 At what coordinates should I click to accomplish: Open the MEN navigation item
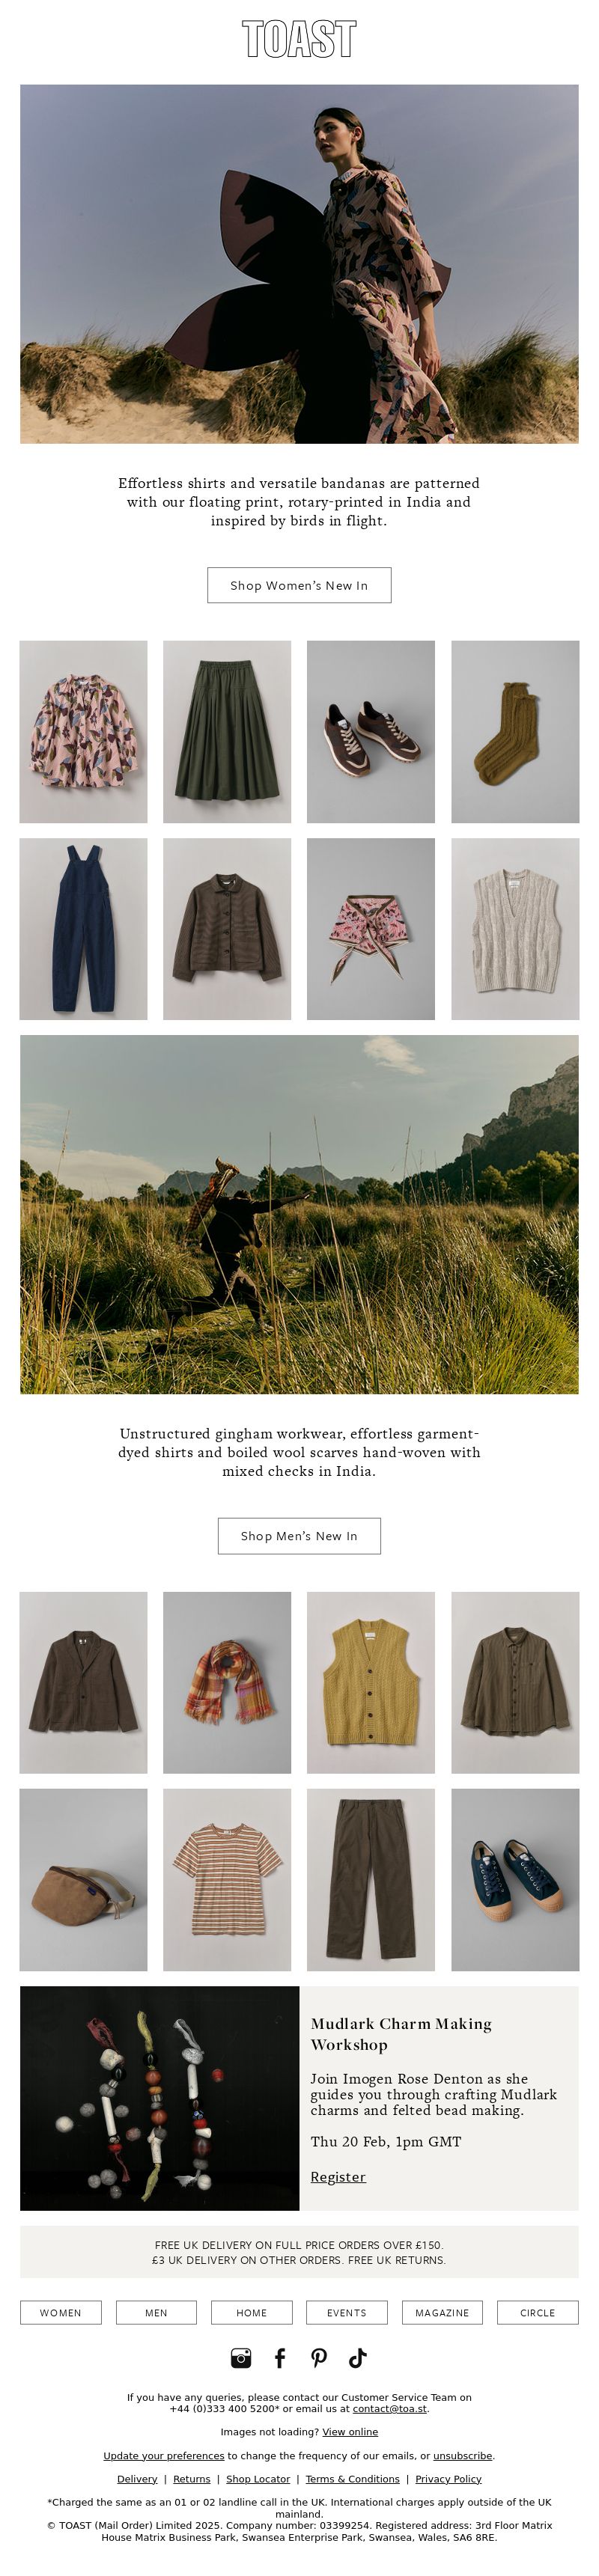coord(156,2312)
